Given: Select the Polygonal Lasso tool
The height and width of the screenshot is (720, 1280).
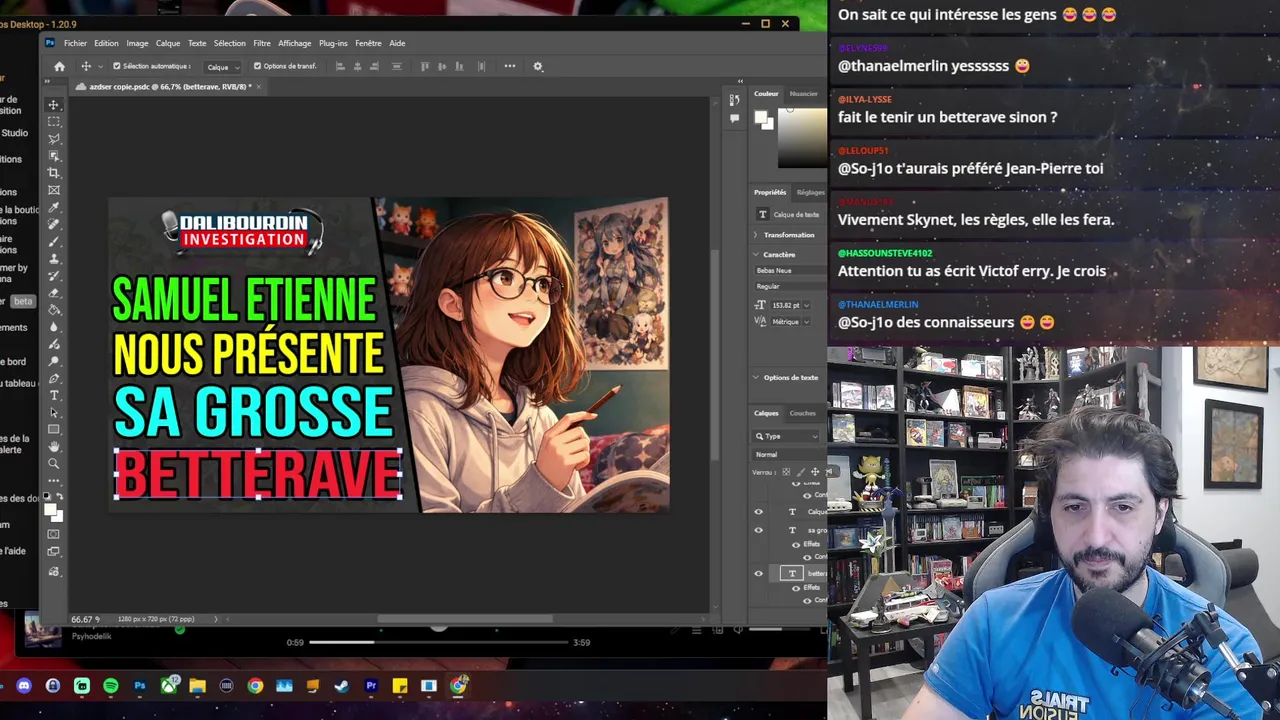Looking at the screenshot, I should tap(54, 138).
